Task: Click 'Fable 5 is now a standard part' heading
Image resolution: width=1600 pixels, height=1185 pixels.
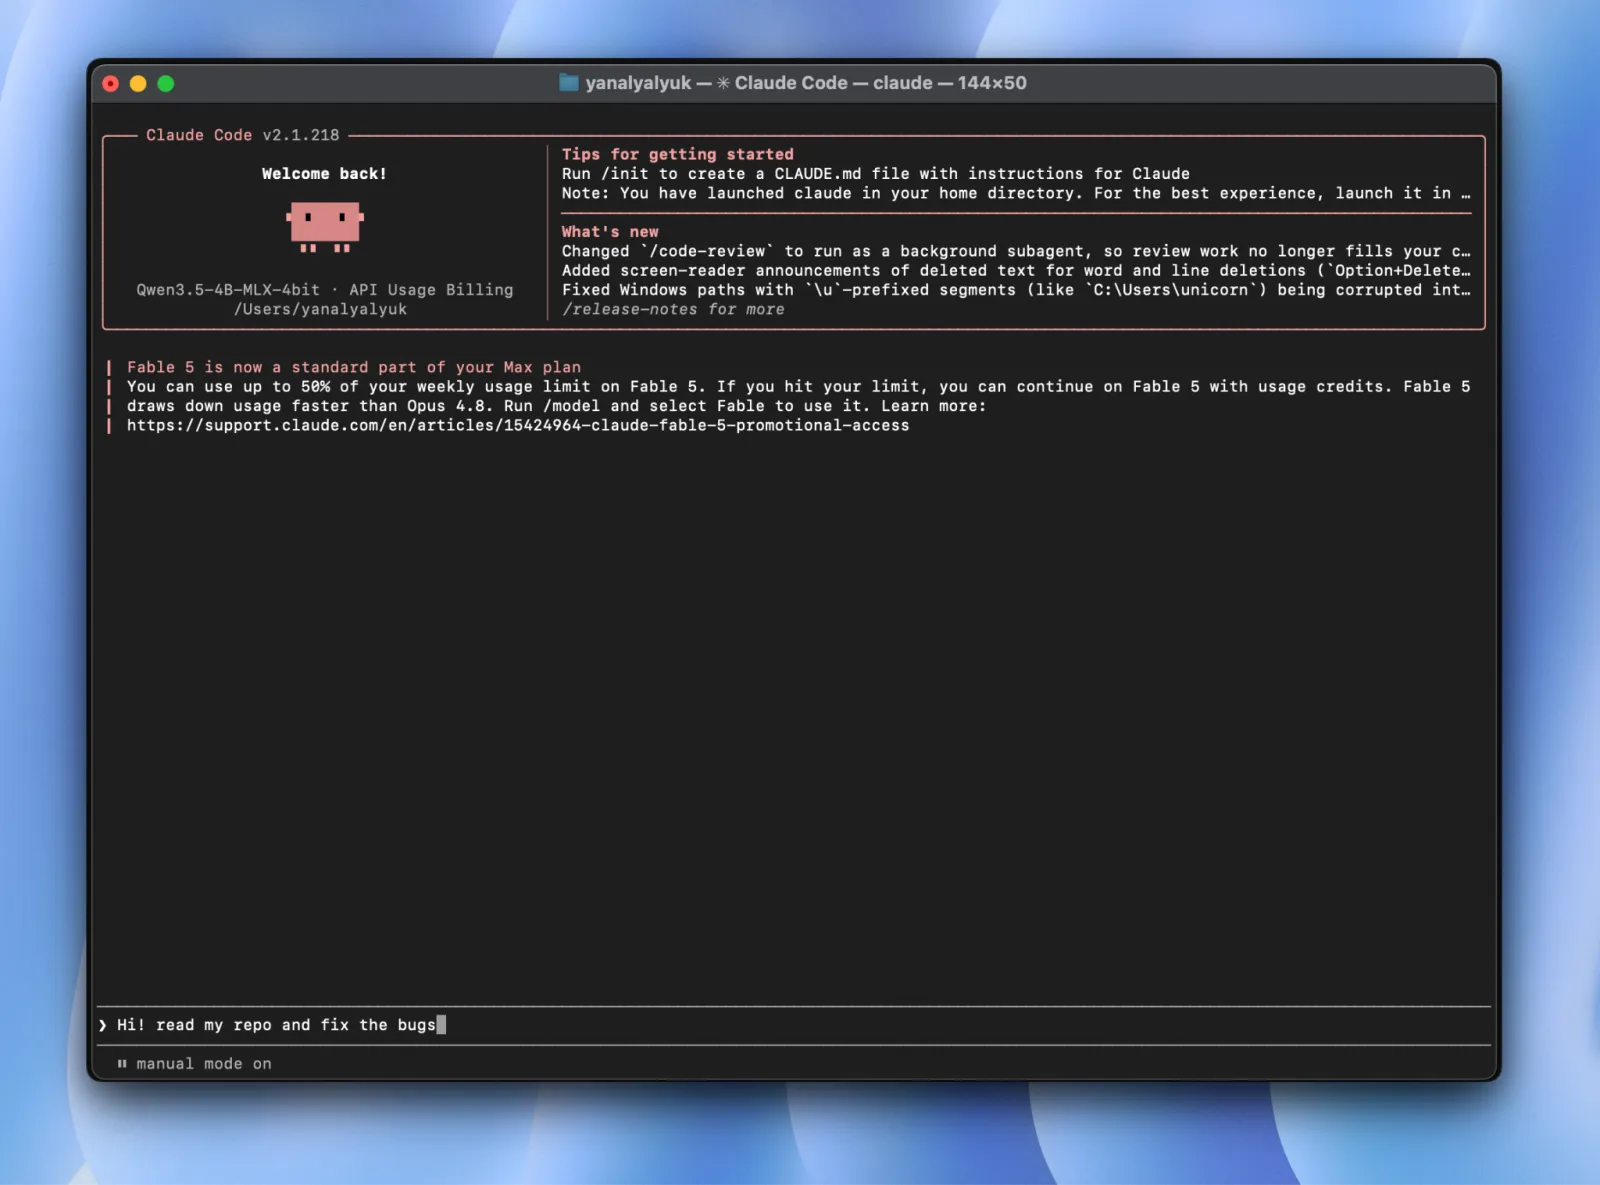Action: [354, 368]
